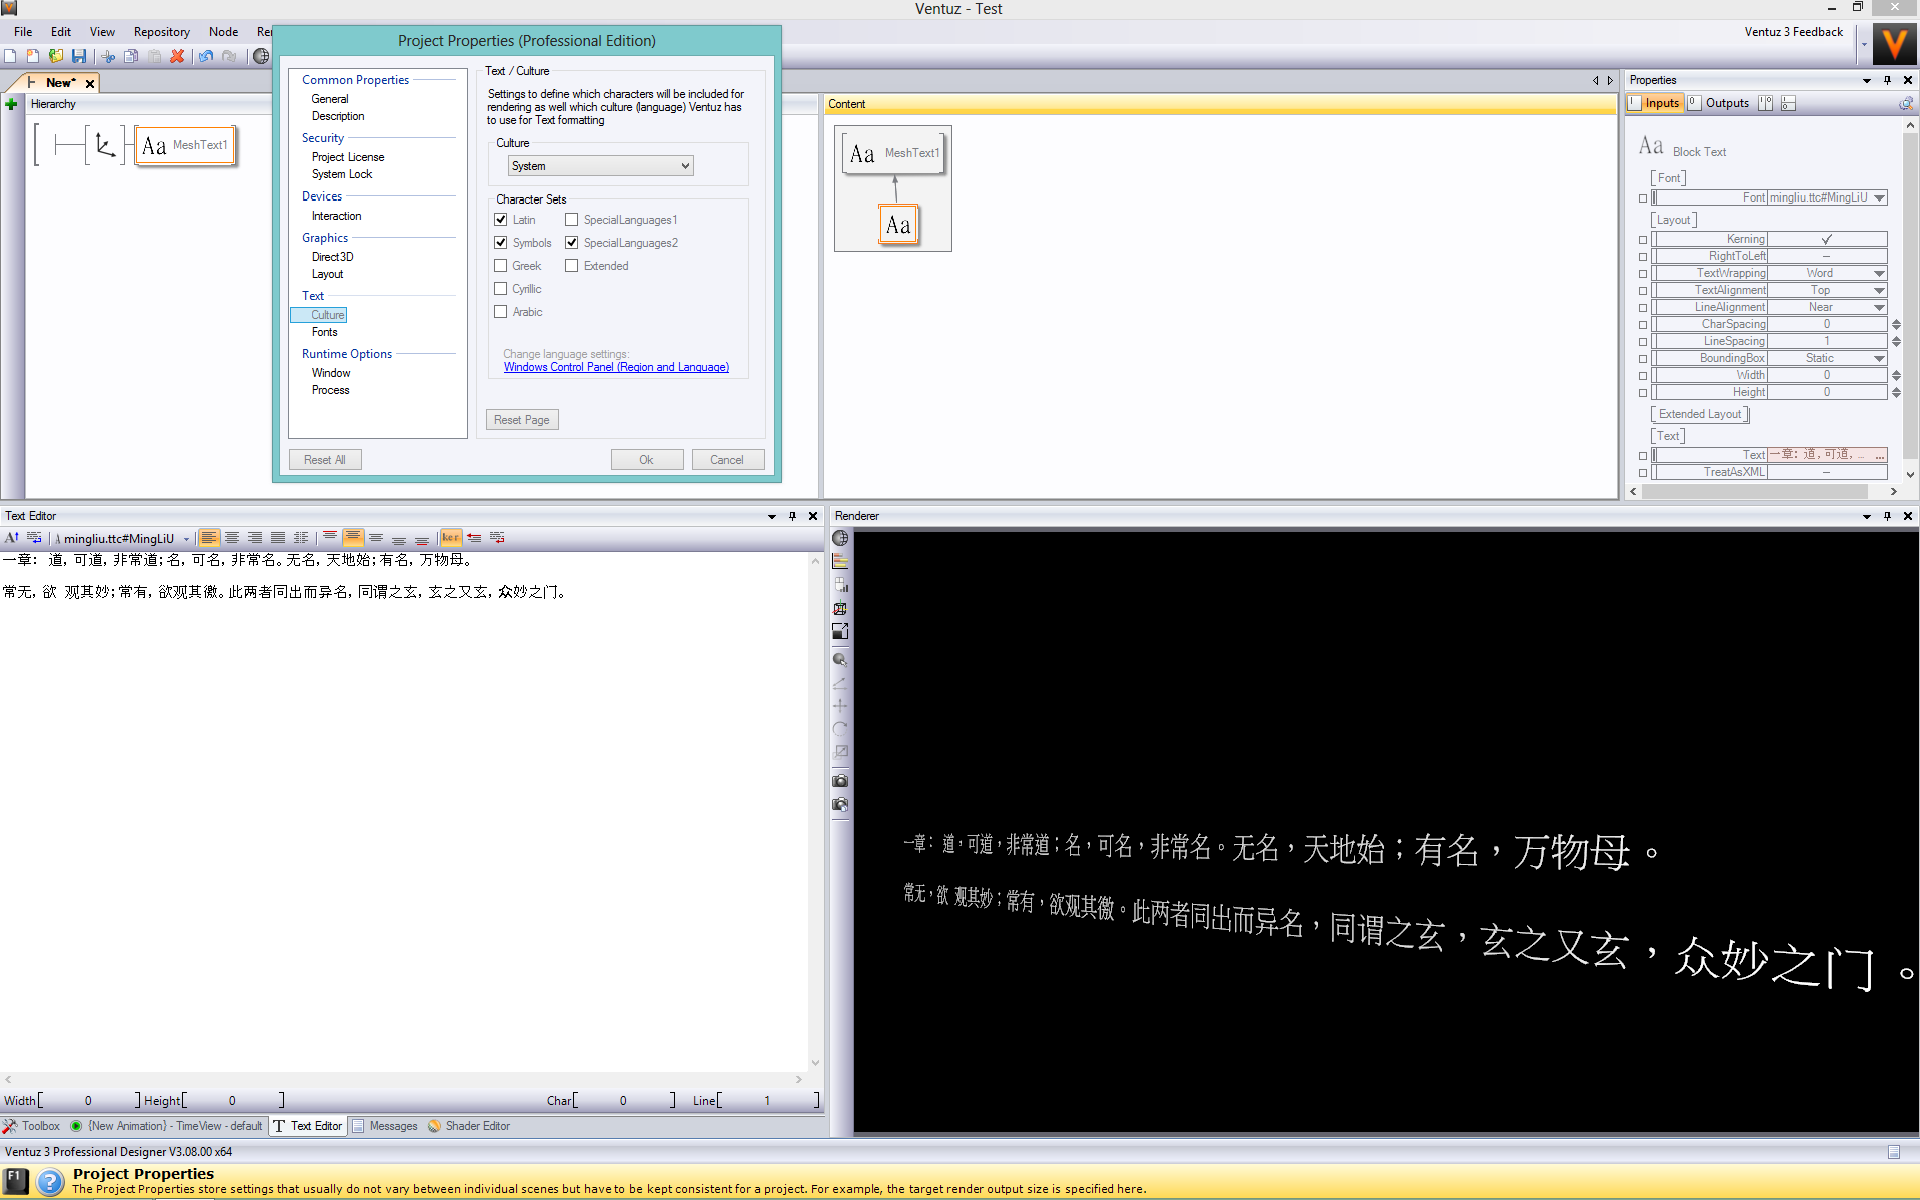Click the globe icon in Renderer sidebar
1920x1200 pixels.
click(x=840, y=539)
